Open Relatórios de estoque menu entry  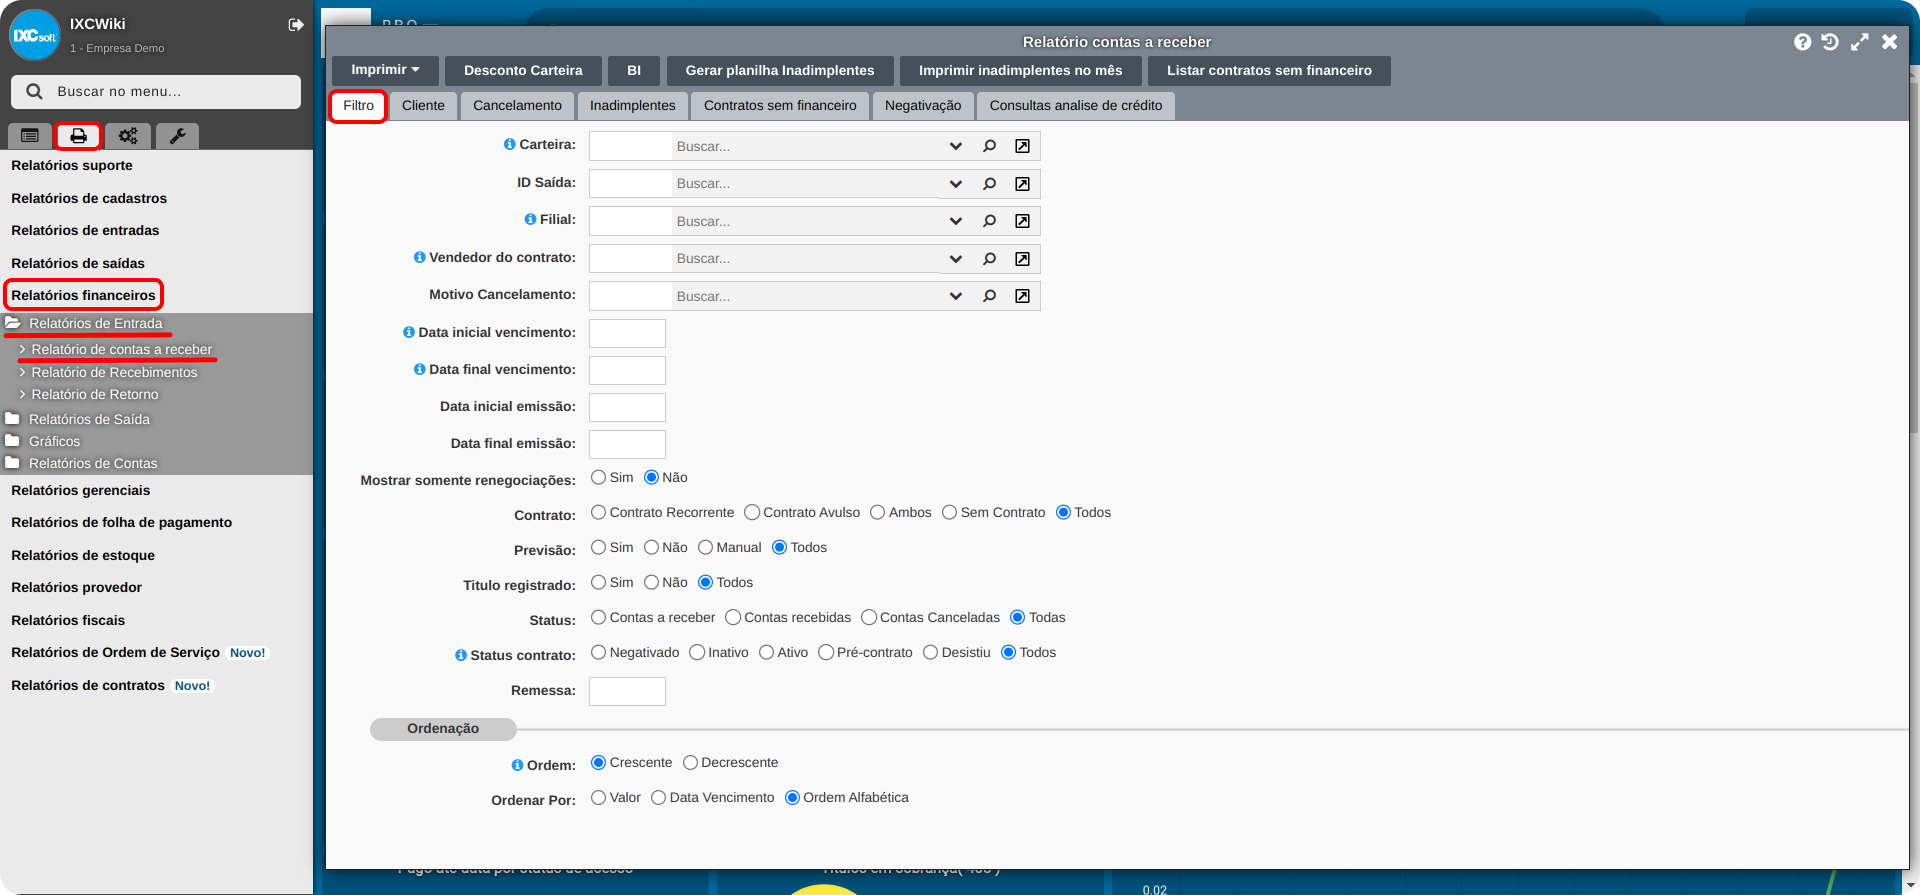[x=83, y=555]
